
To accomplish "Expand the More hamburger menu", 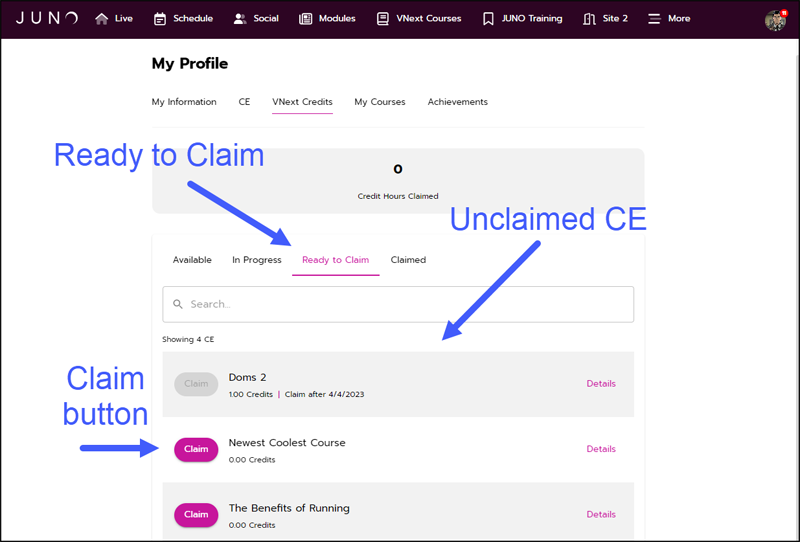I will tap(654, 19).
